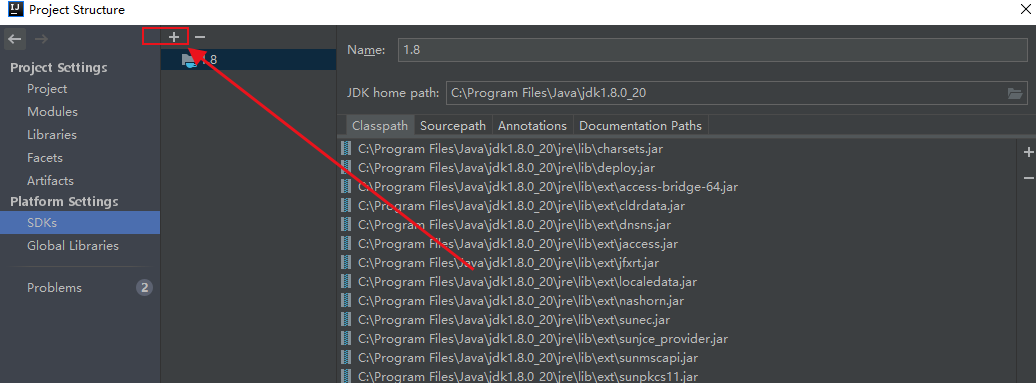Open Problems list
1036x383 pixels.
point(54,288)
